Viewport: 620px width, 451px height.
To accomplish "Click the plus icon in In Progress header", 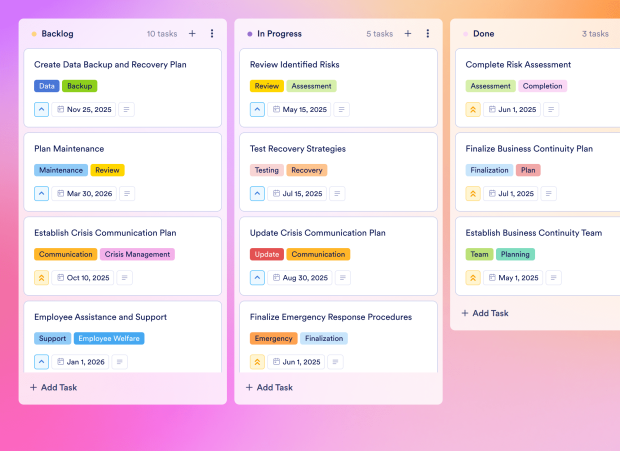I will [407, 33].
